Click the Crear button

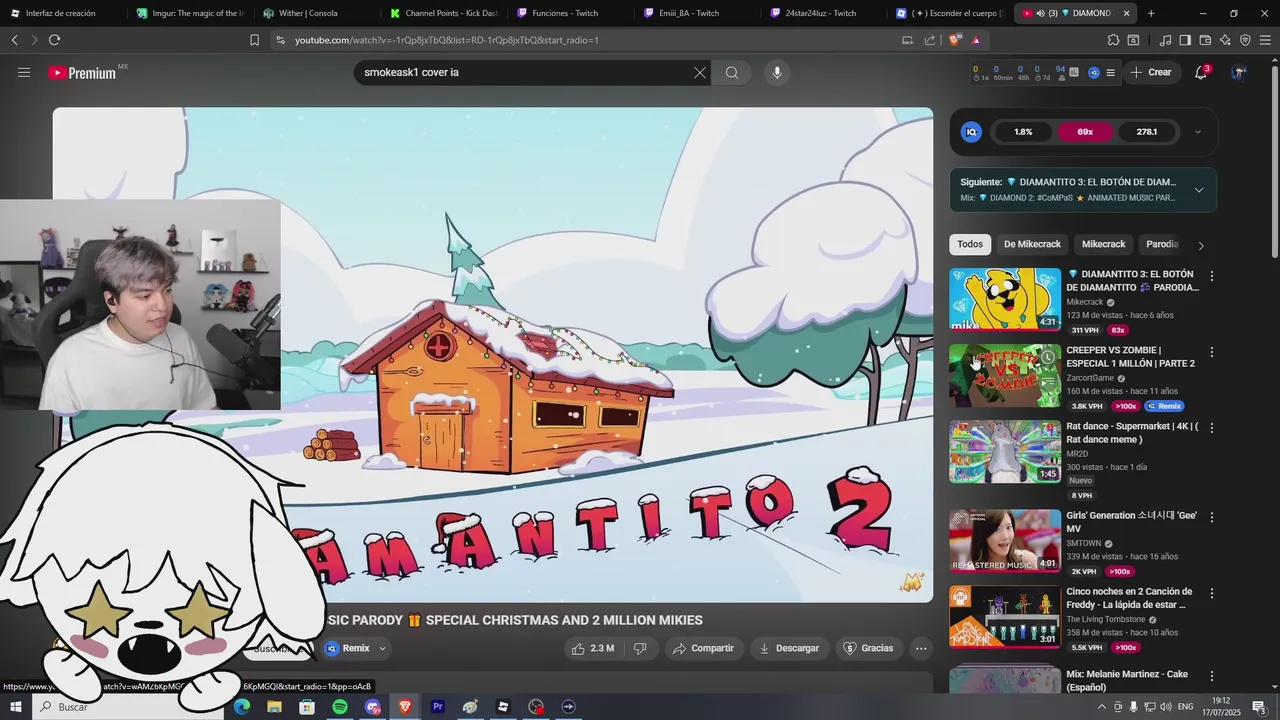pos(1151,72)
